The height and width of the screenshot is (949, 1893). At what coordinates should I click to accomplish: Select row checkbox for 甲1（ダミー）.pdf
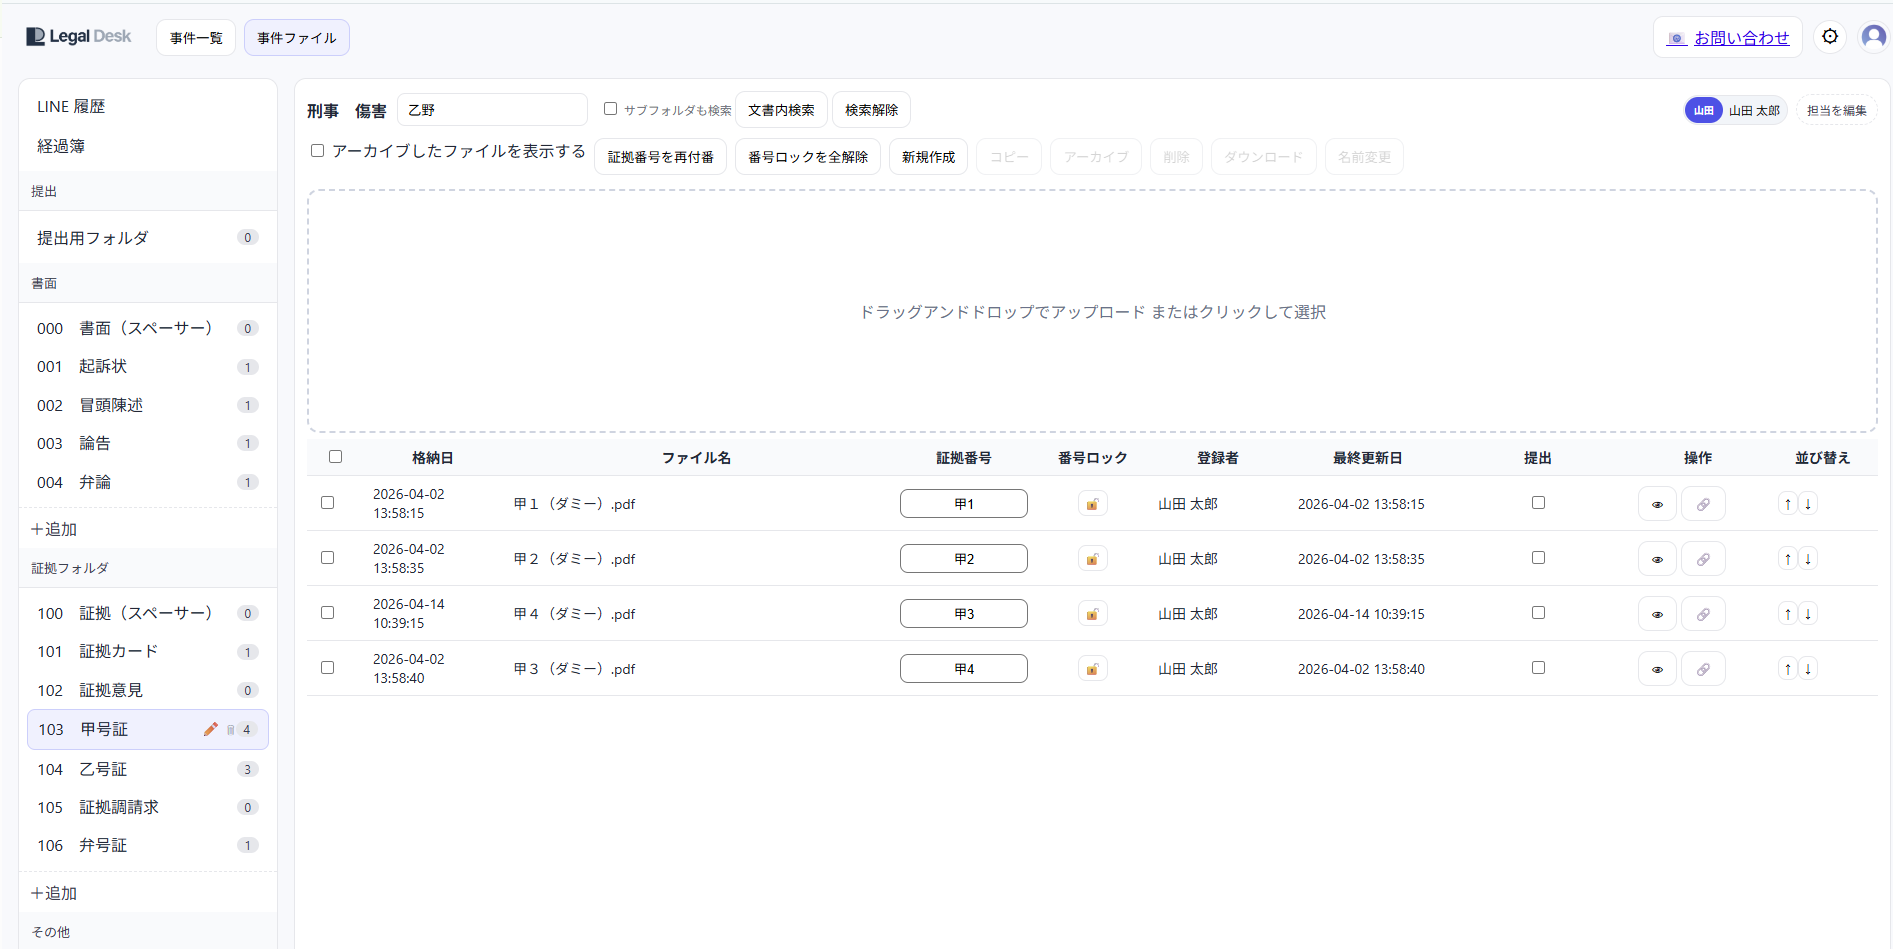(327, 502)
